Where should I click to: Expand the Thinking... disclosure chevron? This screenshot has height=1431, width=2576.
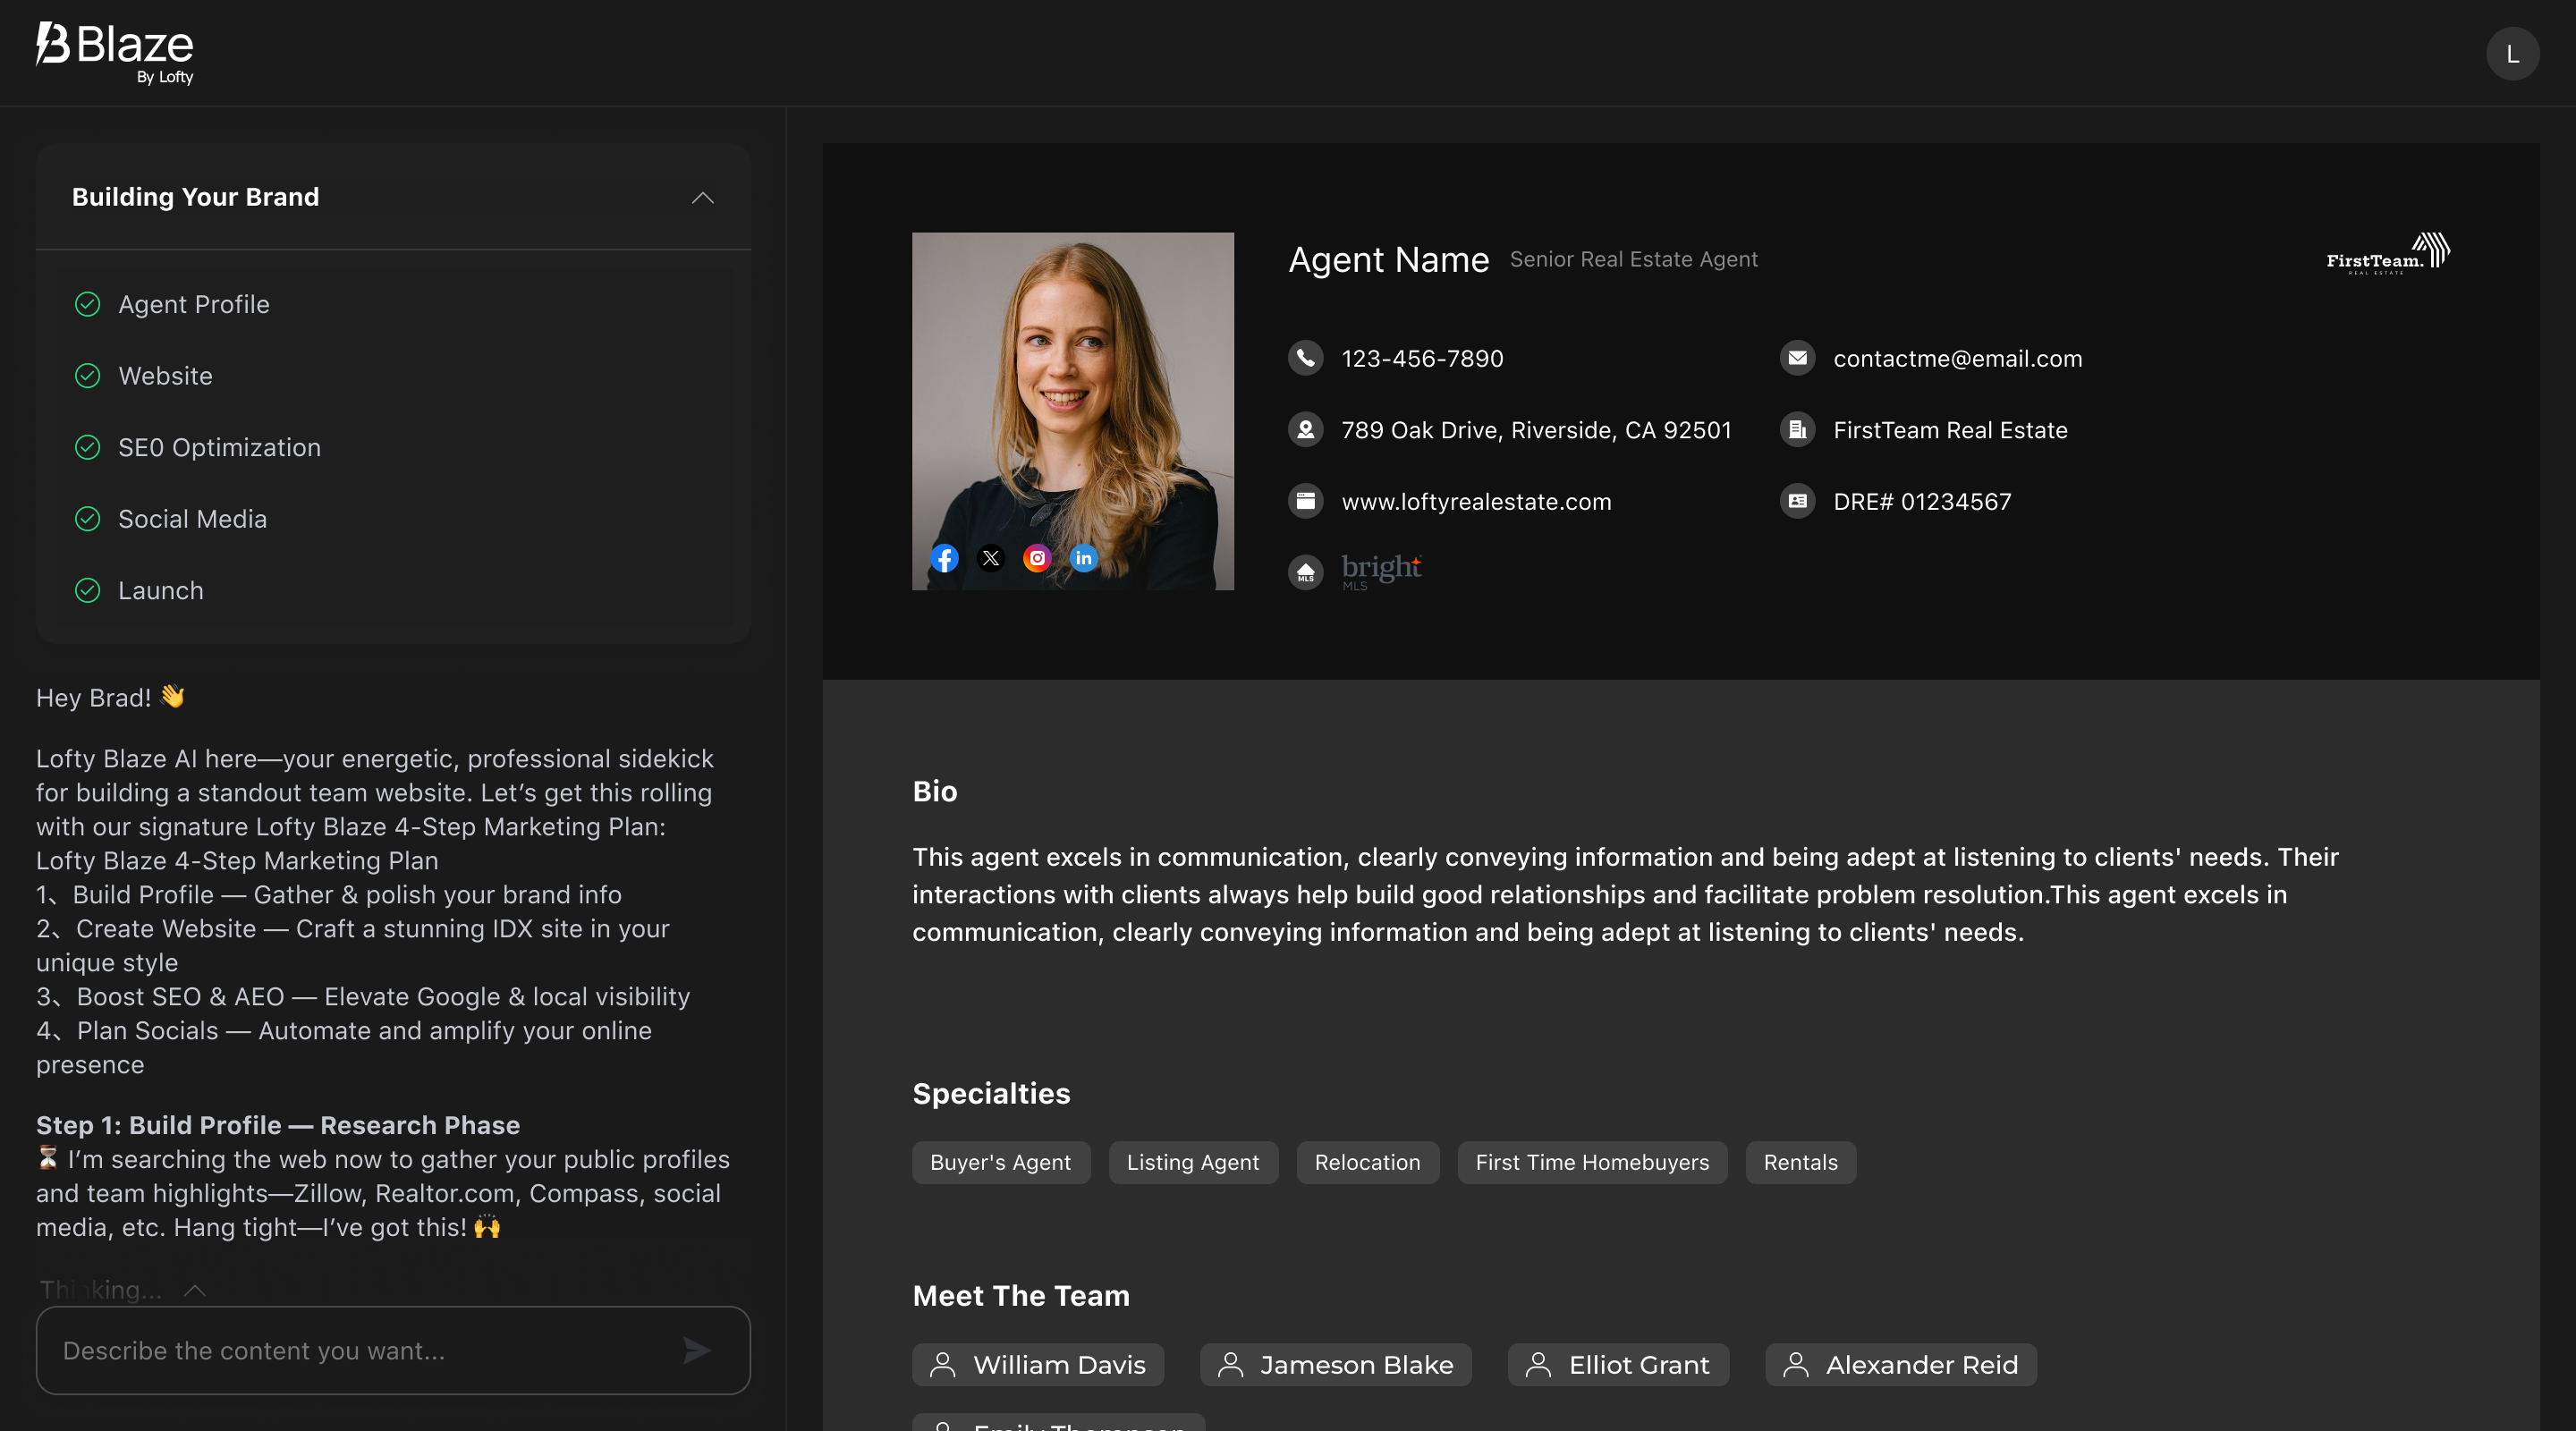pyautogui.click(x=195, y=1290)
